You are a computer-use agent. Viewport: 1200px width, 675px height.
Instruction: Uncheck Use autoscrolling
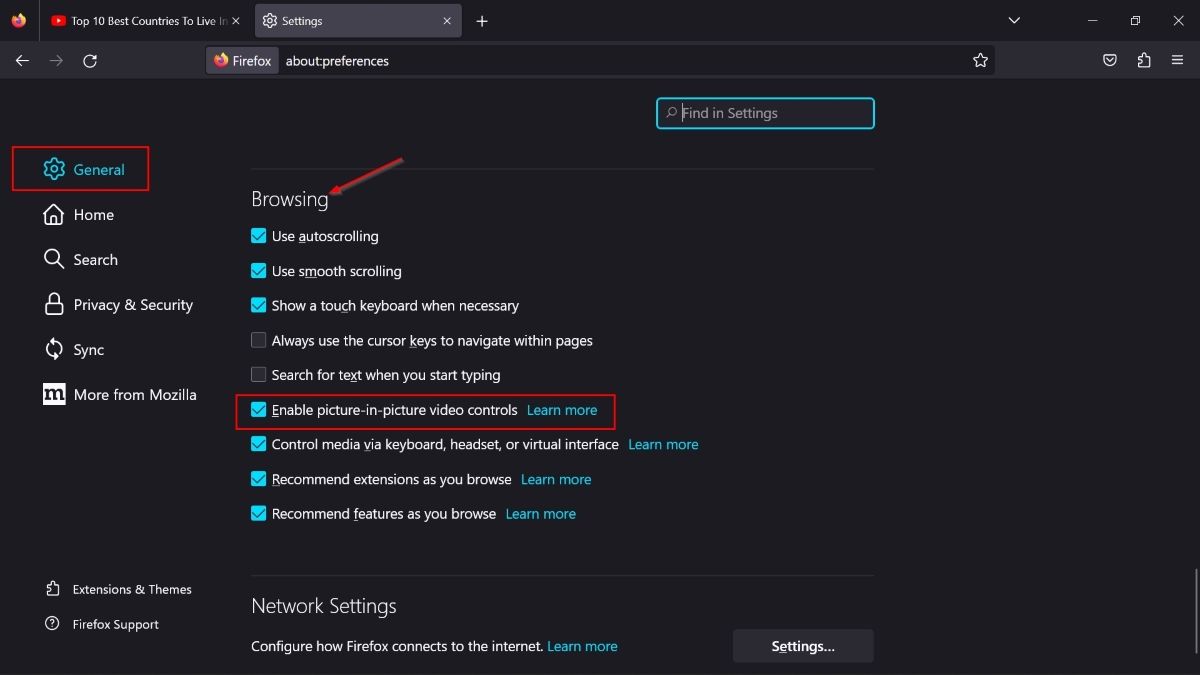[x=258, y=236]
